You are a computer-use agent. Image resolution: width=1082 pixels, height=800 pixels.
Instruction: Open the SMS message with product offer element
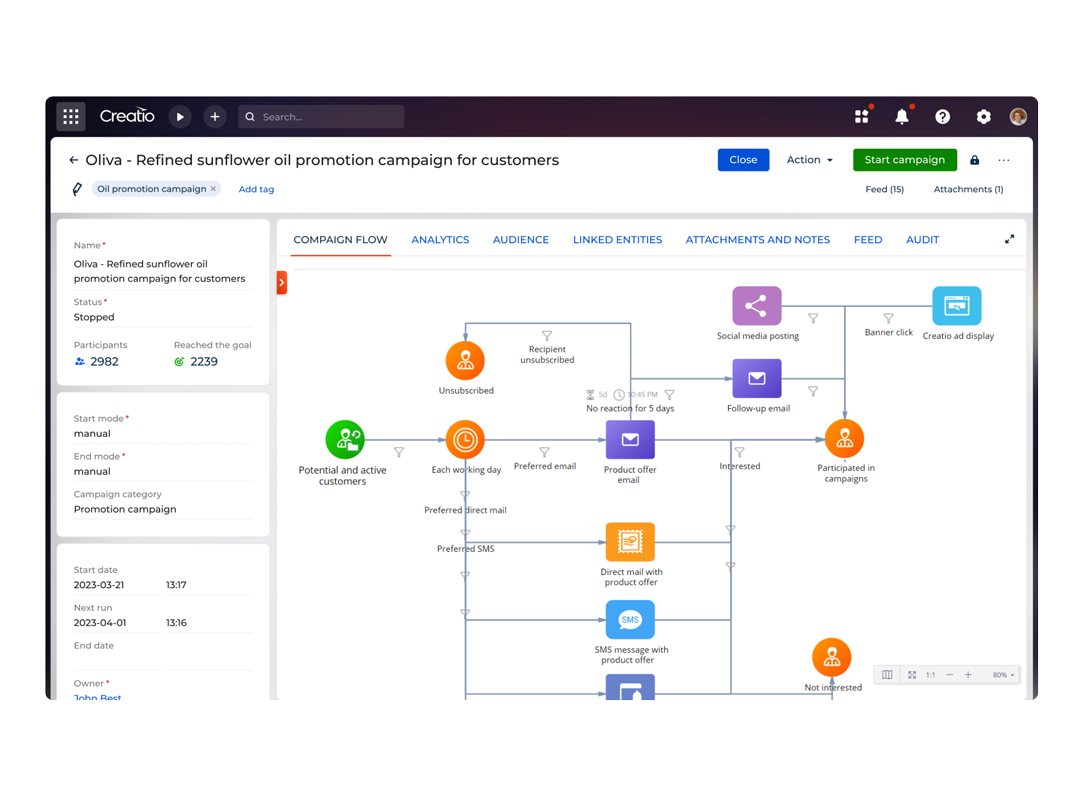click(630, 620)
